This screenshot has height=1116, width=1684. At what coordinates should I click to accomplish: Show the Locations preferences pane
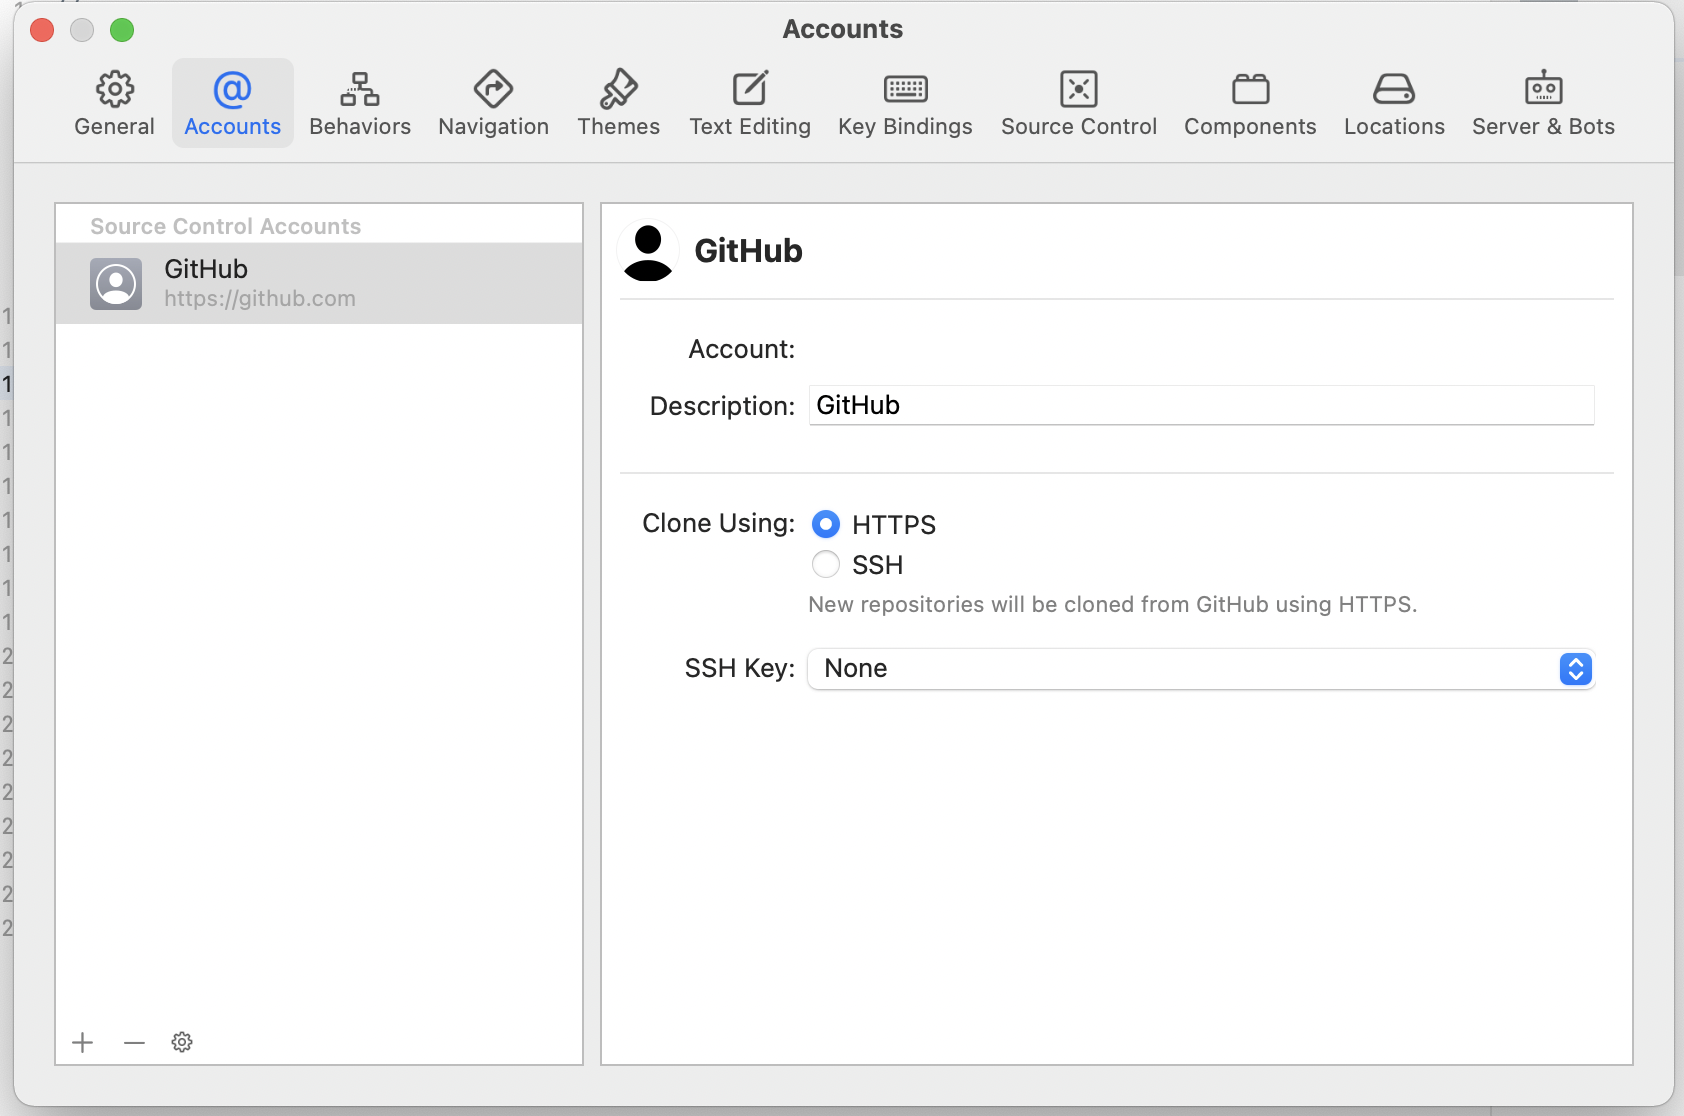1394,103
